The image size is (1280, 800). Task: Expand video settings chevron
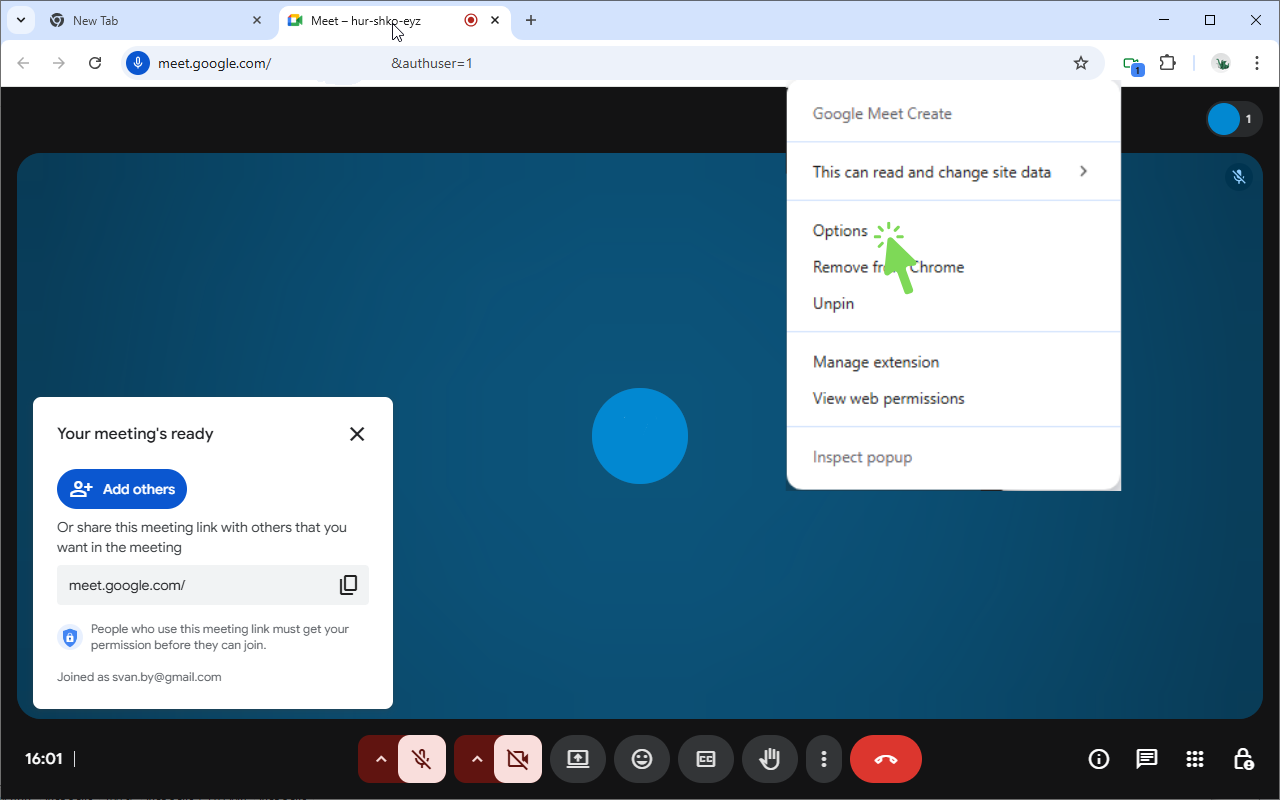click(x=476, y=759)
